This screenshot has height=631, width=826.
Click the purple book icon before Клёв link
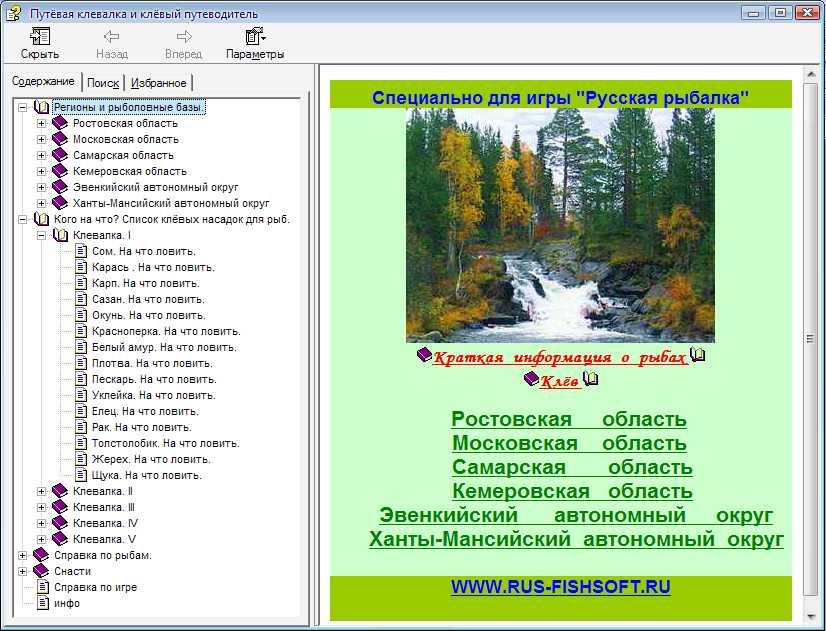pyautogui.click(x=531, y=380)
